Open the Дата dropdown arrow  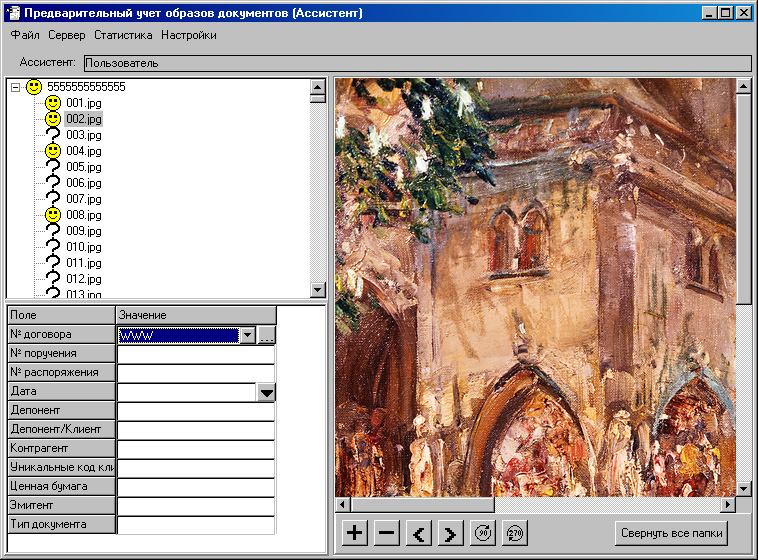[266, 393]
